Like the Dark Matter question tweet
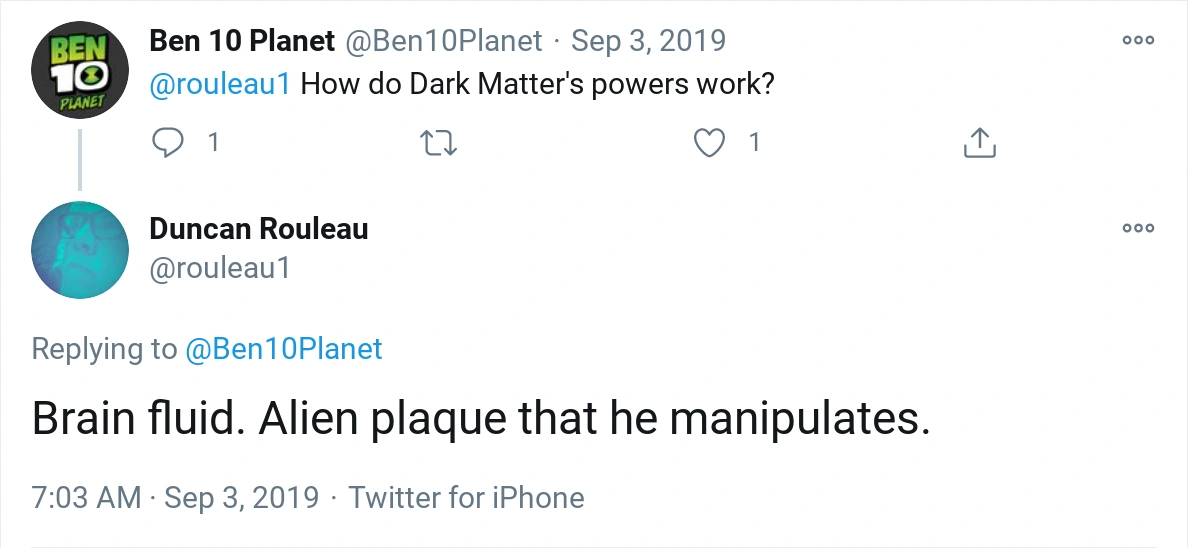The image size is (1188, 548). [x=709, y=143]
